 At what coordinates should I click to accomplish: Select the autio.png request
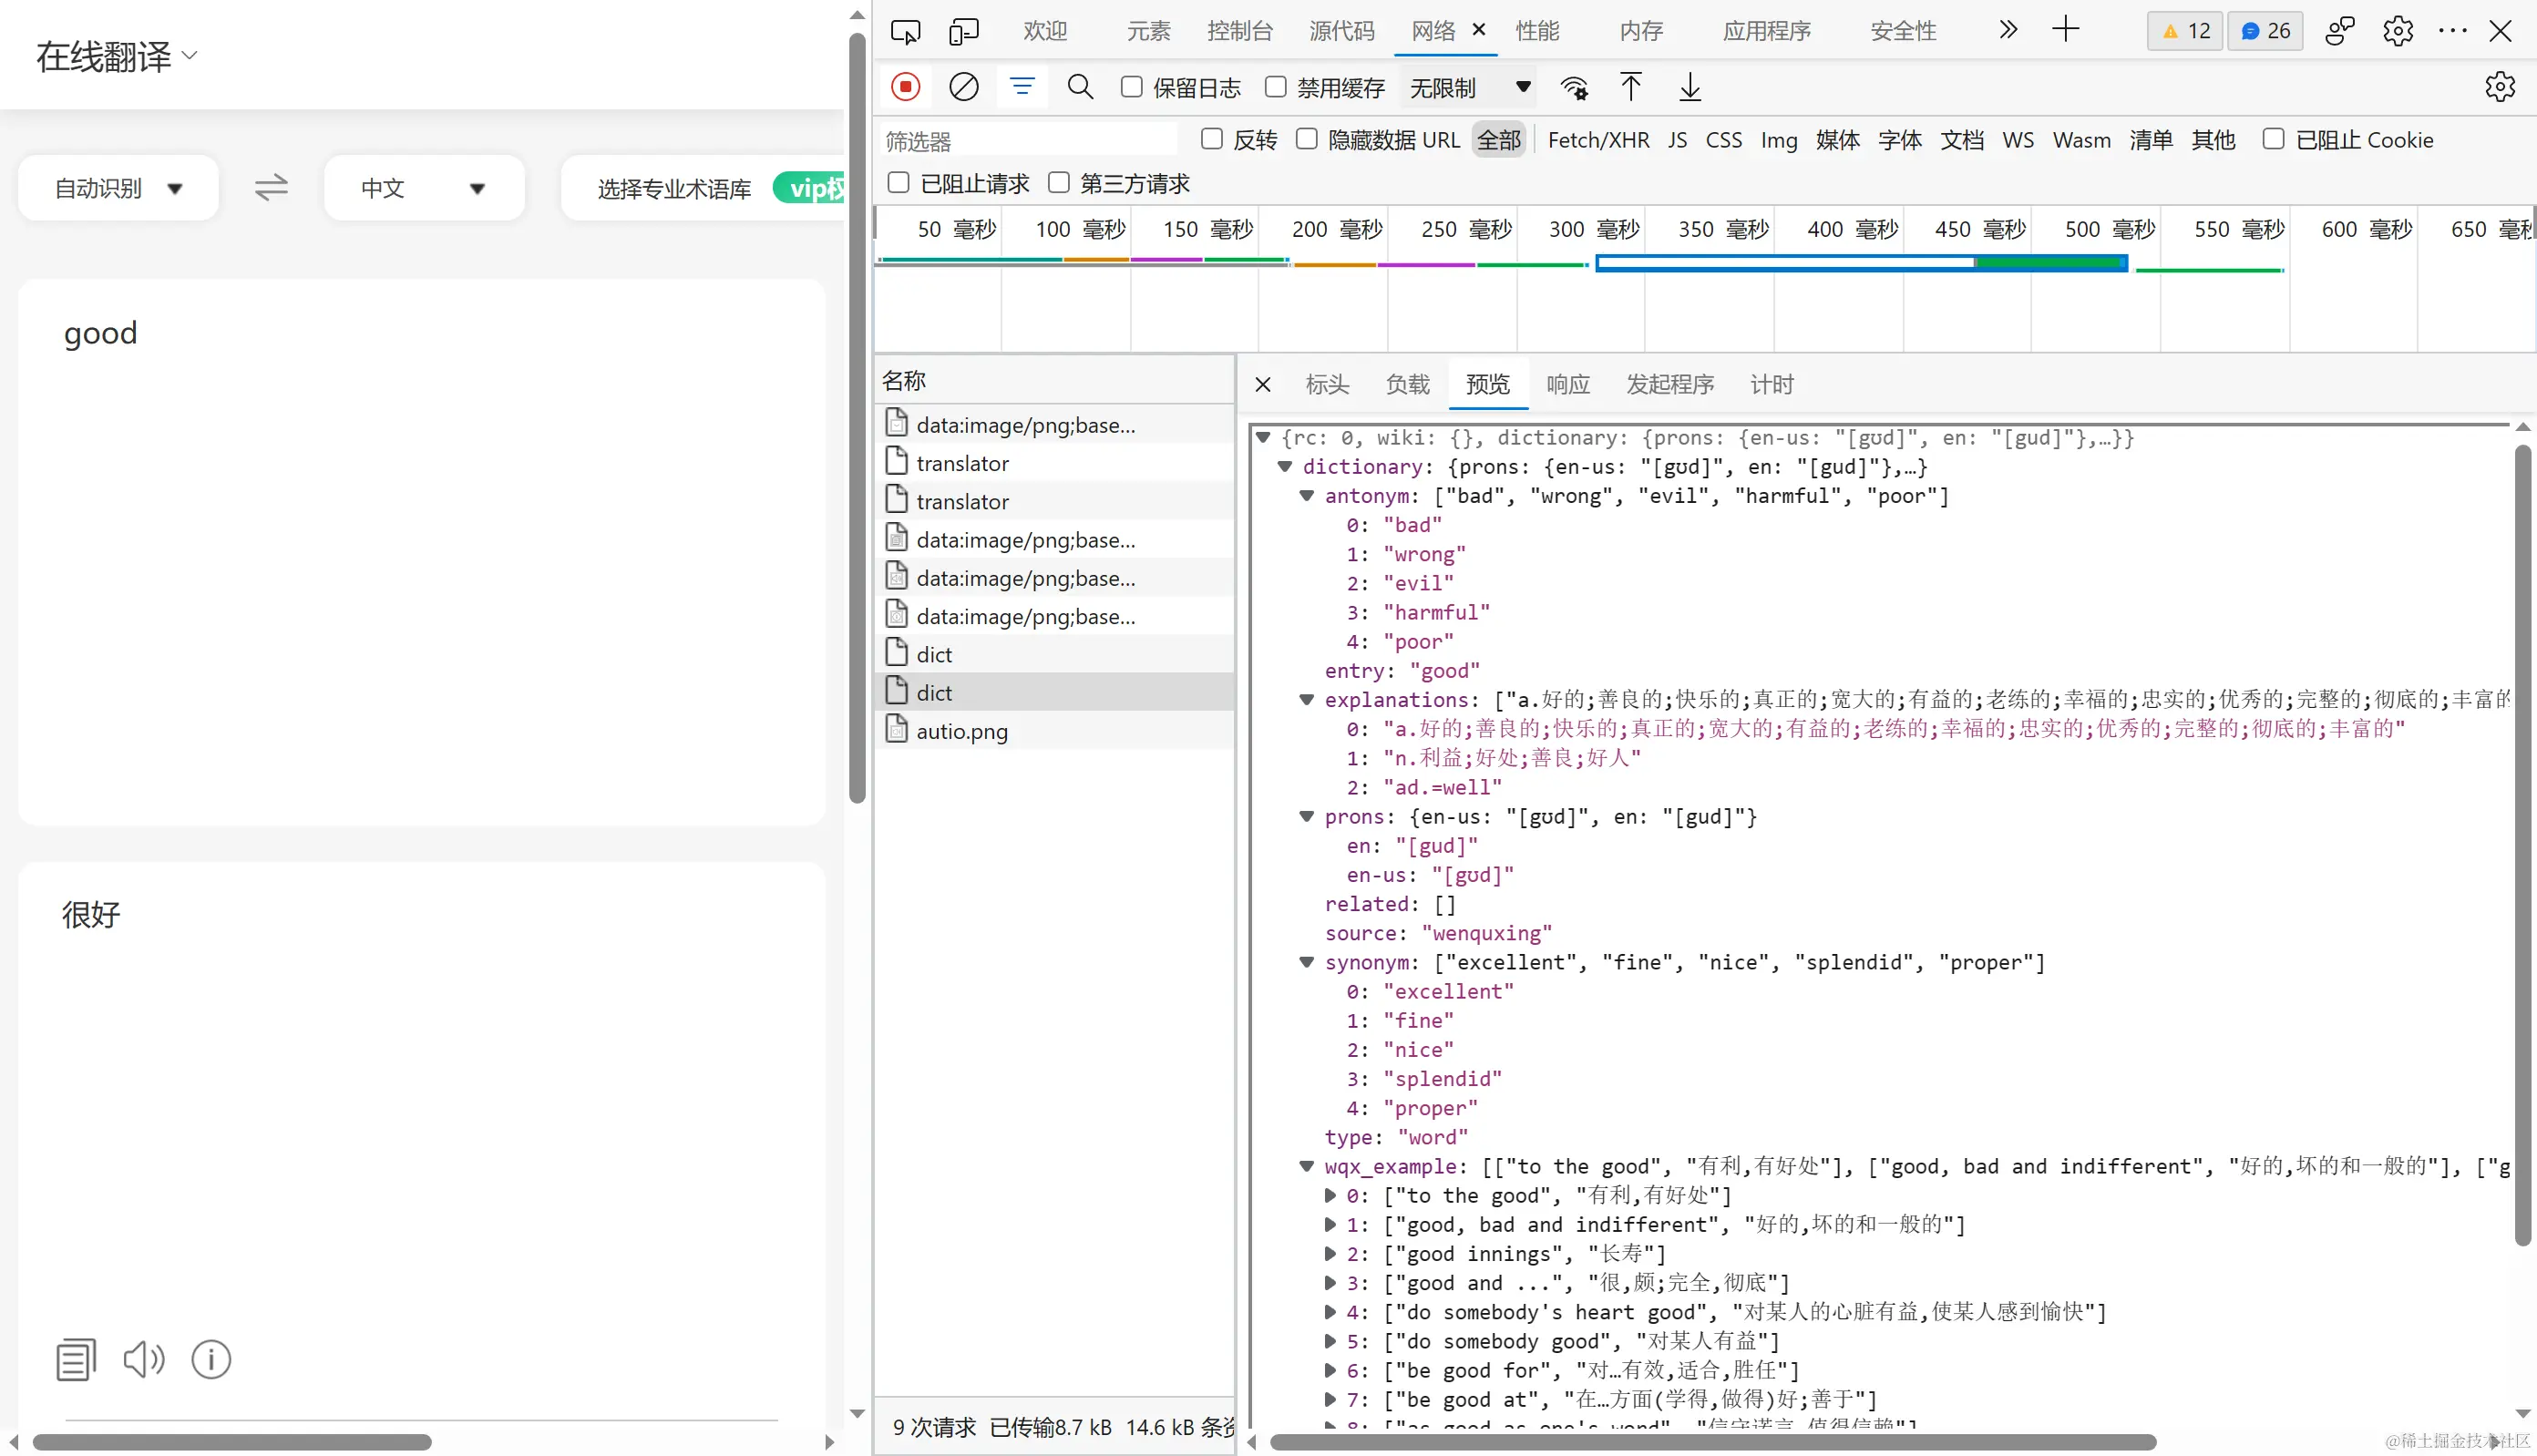(x=961, y=731)
